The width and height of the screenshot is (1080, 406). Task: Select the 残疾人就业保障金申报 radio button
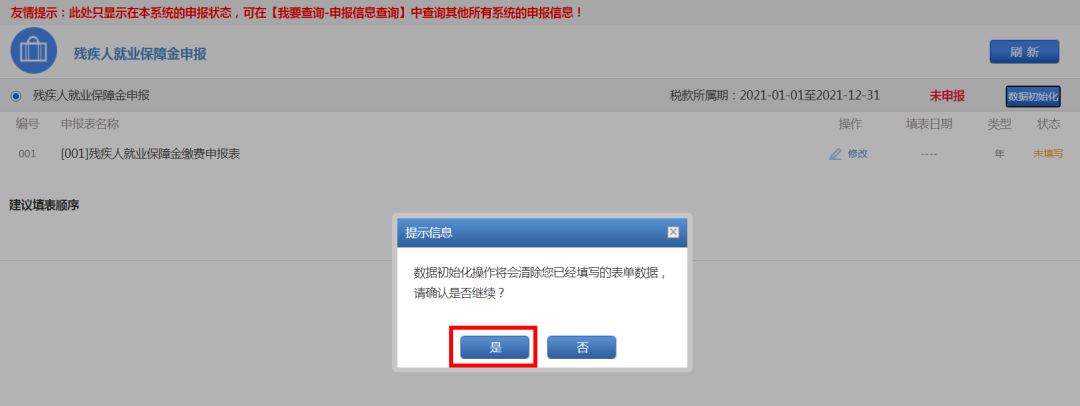[16, 96]
